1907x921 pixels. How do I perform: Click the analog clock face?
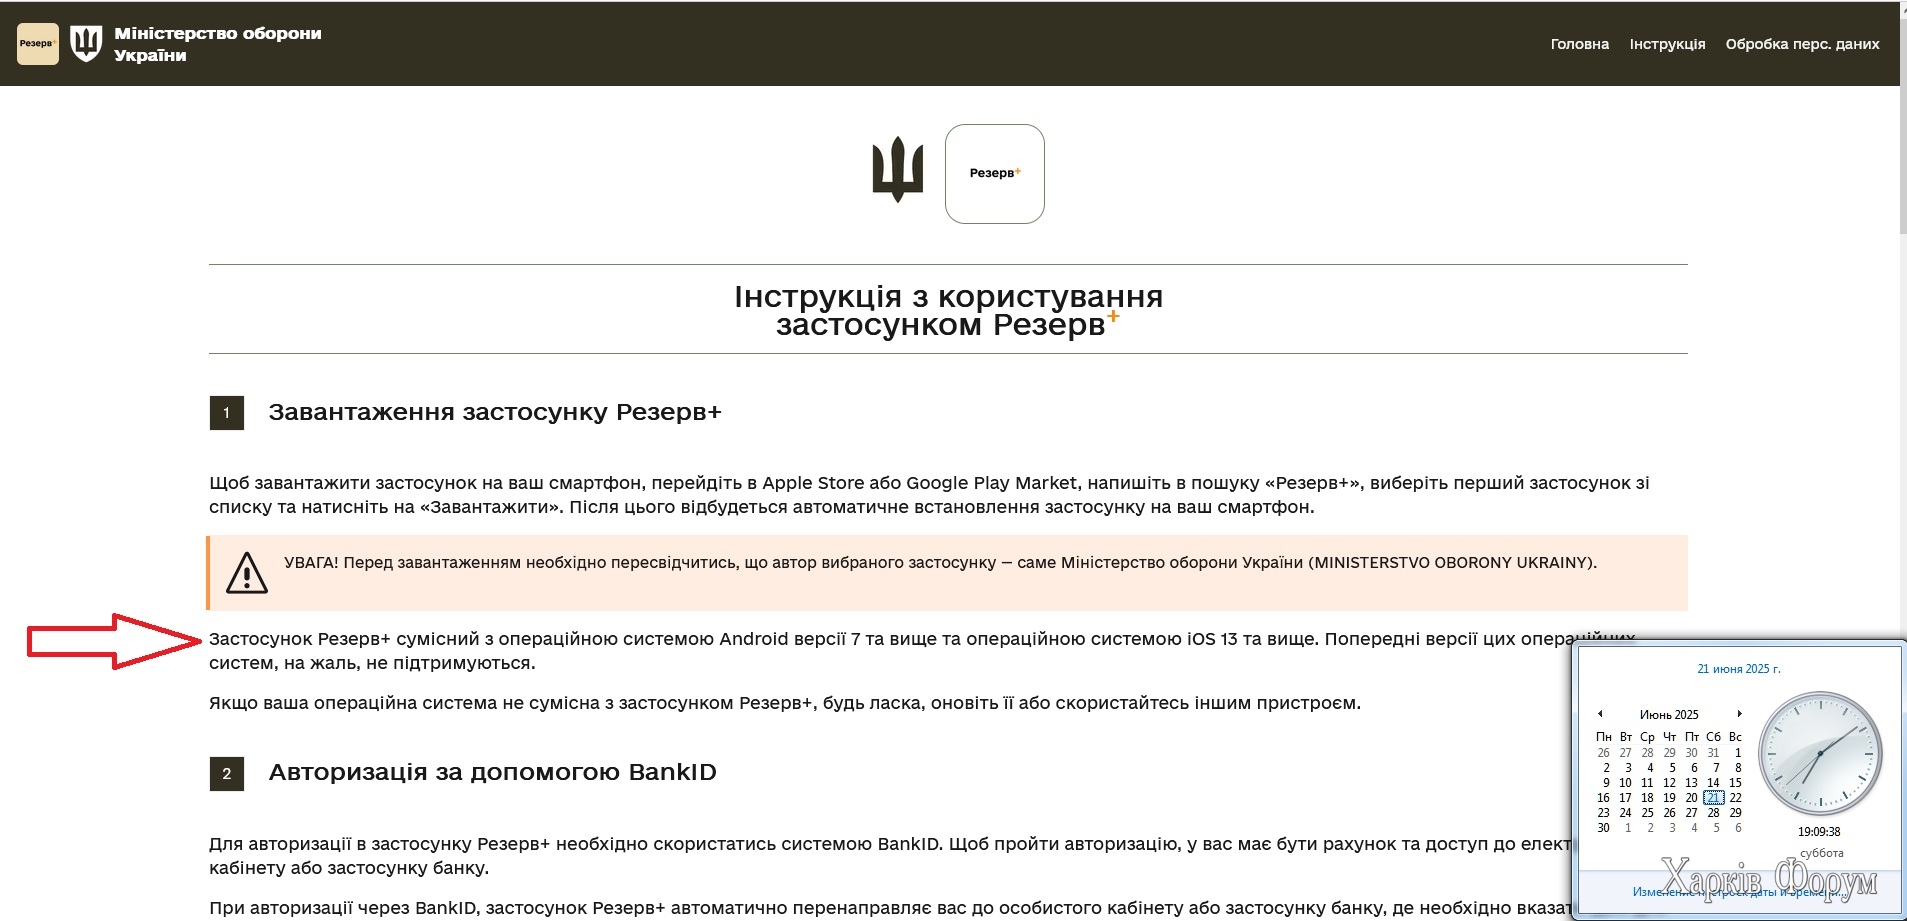point(1820,753)
